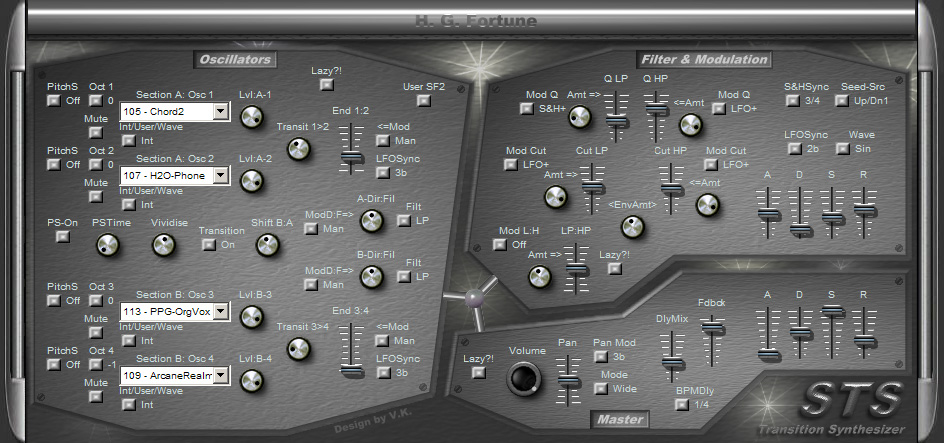Click the End 1:2 slider
The height and width of the screenshot is (443, 944).
352,149
